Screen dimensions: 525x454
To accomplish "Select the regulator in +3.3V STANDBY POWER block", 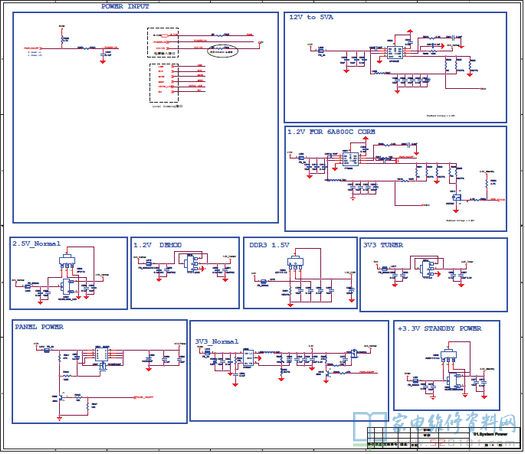I will (448, 356).
